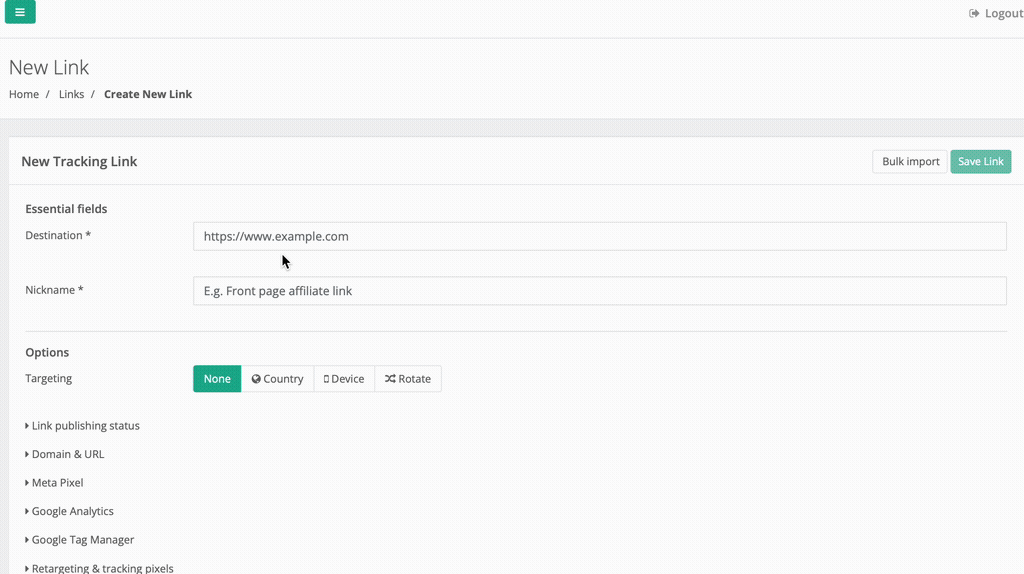Select None targeting option
The width and height of the screenshot is (1024, 574).
click(217, 379)
